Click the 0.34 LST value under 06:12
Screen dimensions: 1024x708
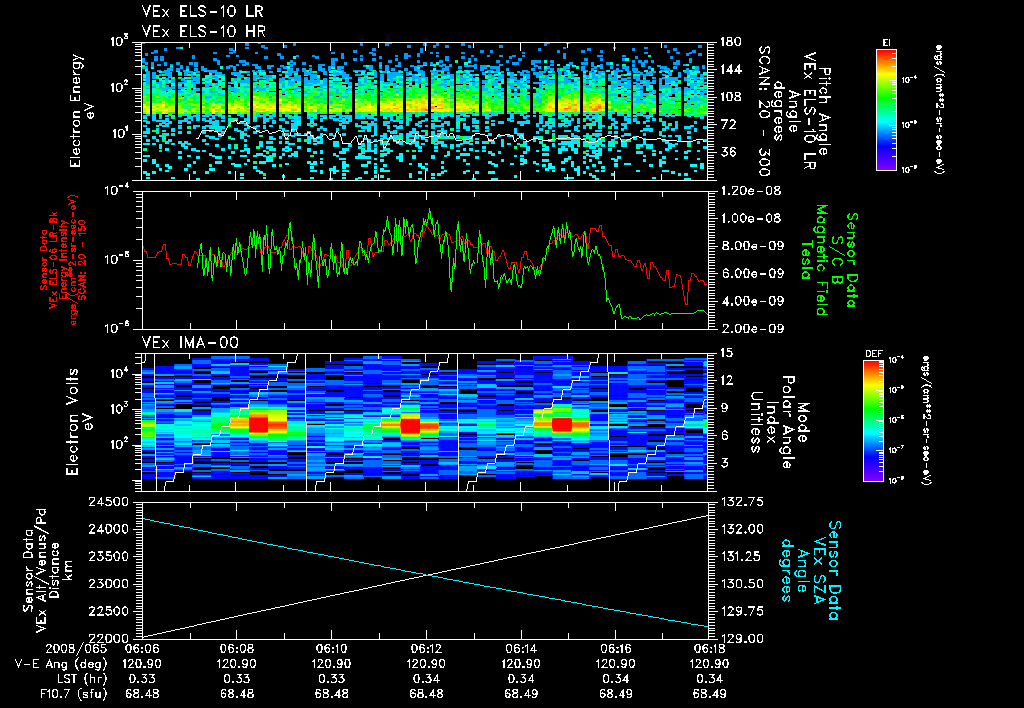426,679
